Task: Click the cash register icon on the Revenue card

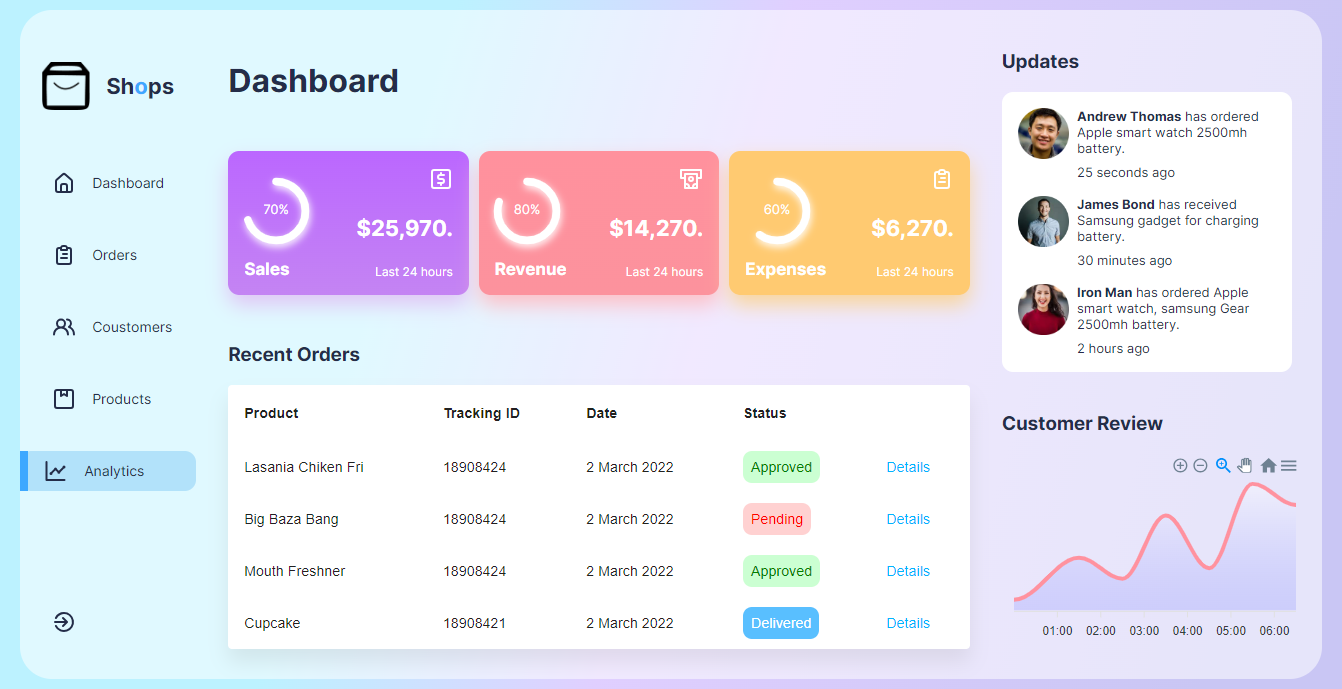Action: [x=691, y=179]
